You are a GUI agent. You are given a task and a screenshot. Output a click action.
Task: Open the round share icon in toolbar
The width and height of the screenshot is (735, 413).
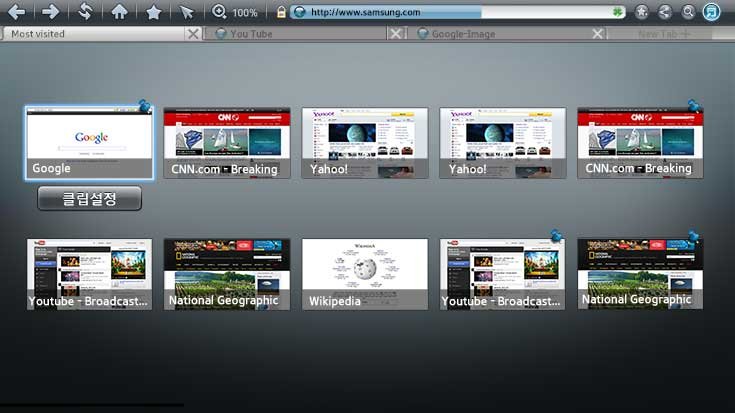click(665, 12)
